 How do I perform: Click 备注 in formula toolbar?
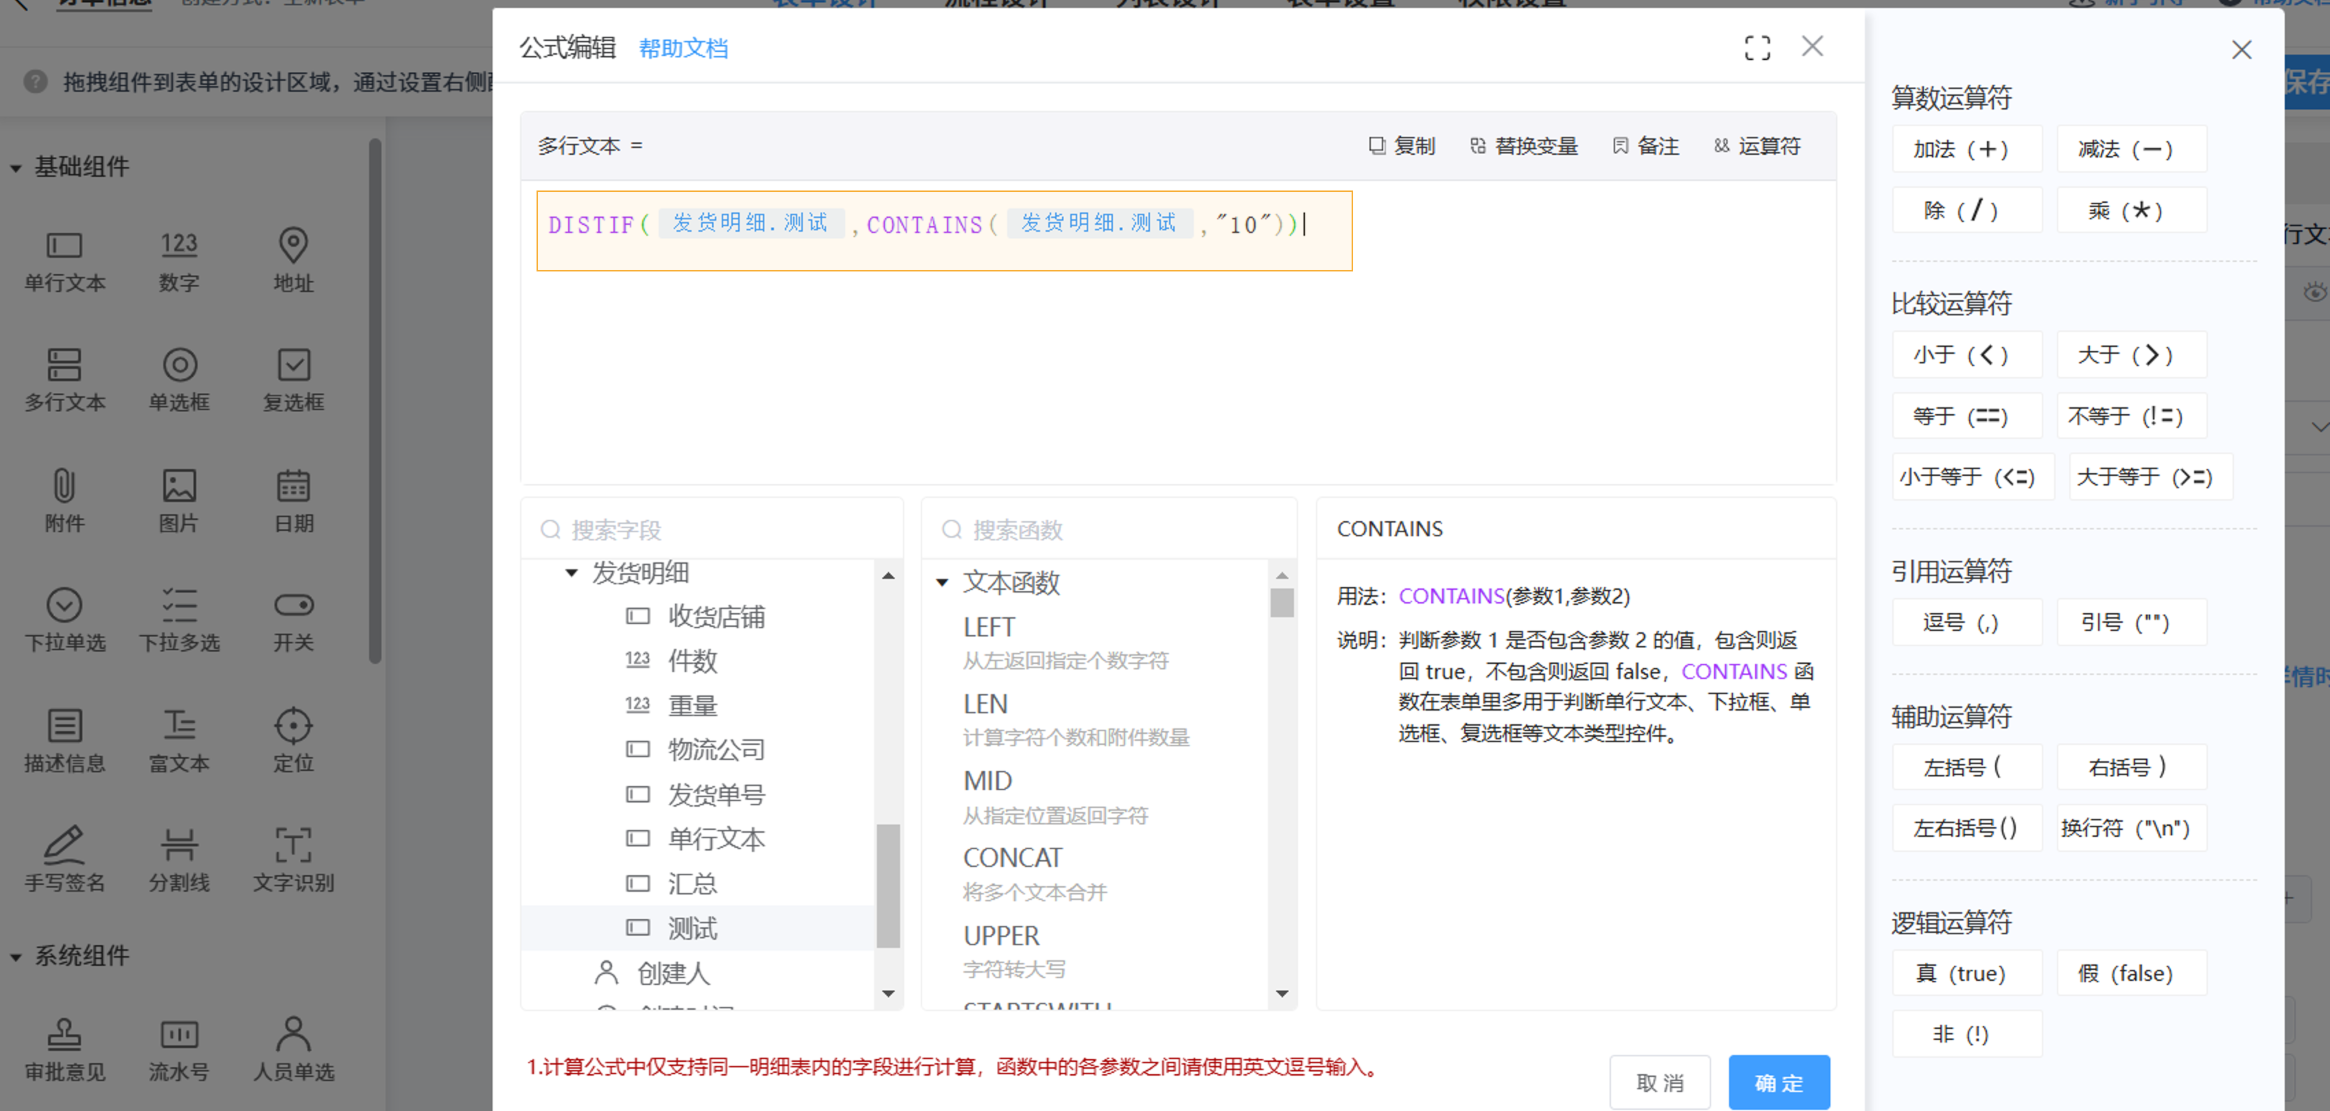(1646, 146)
